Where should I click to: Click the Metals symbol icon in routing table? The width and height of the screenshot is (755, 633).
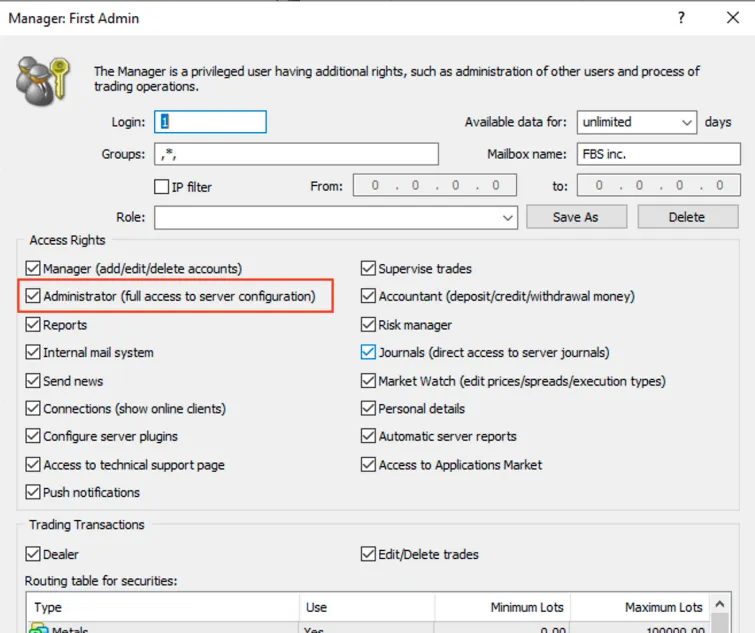[39, 628]
